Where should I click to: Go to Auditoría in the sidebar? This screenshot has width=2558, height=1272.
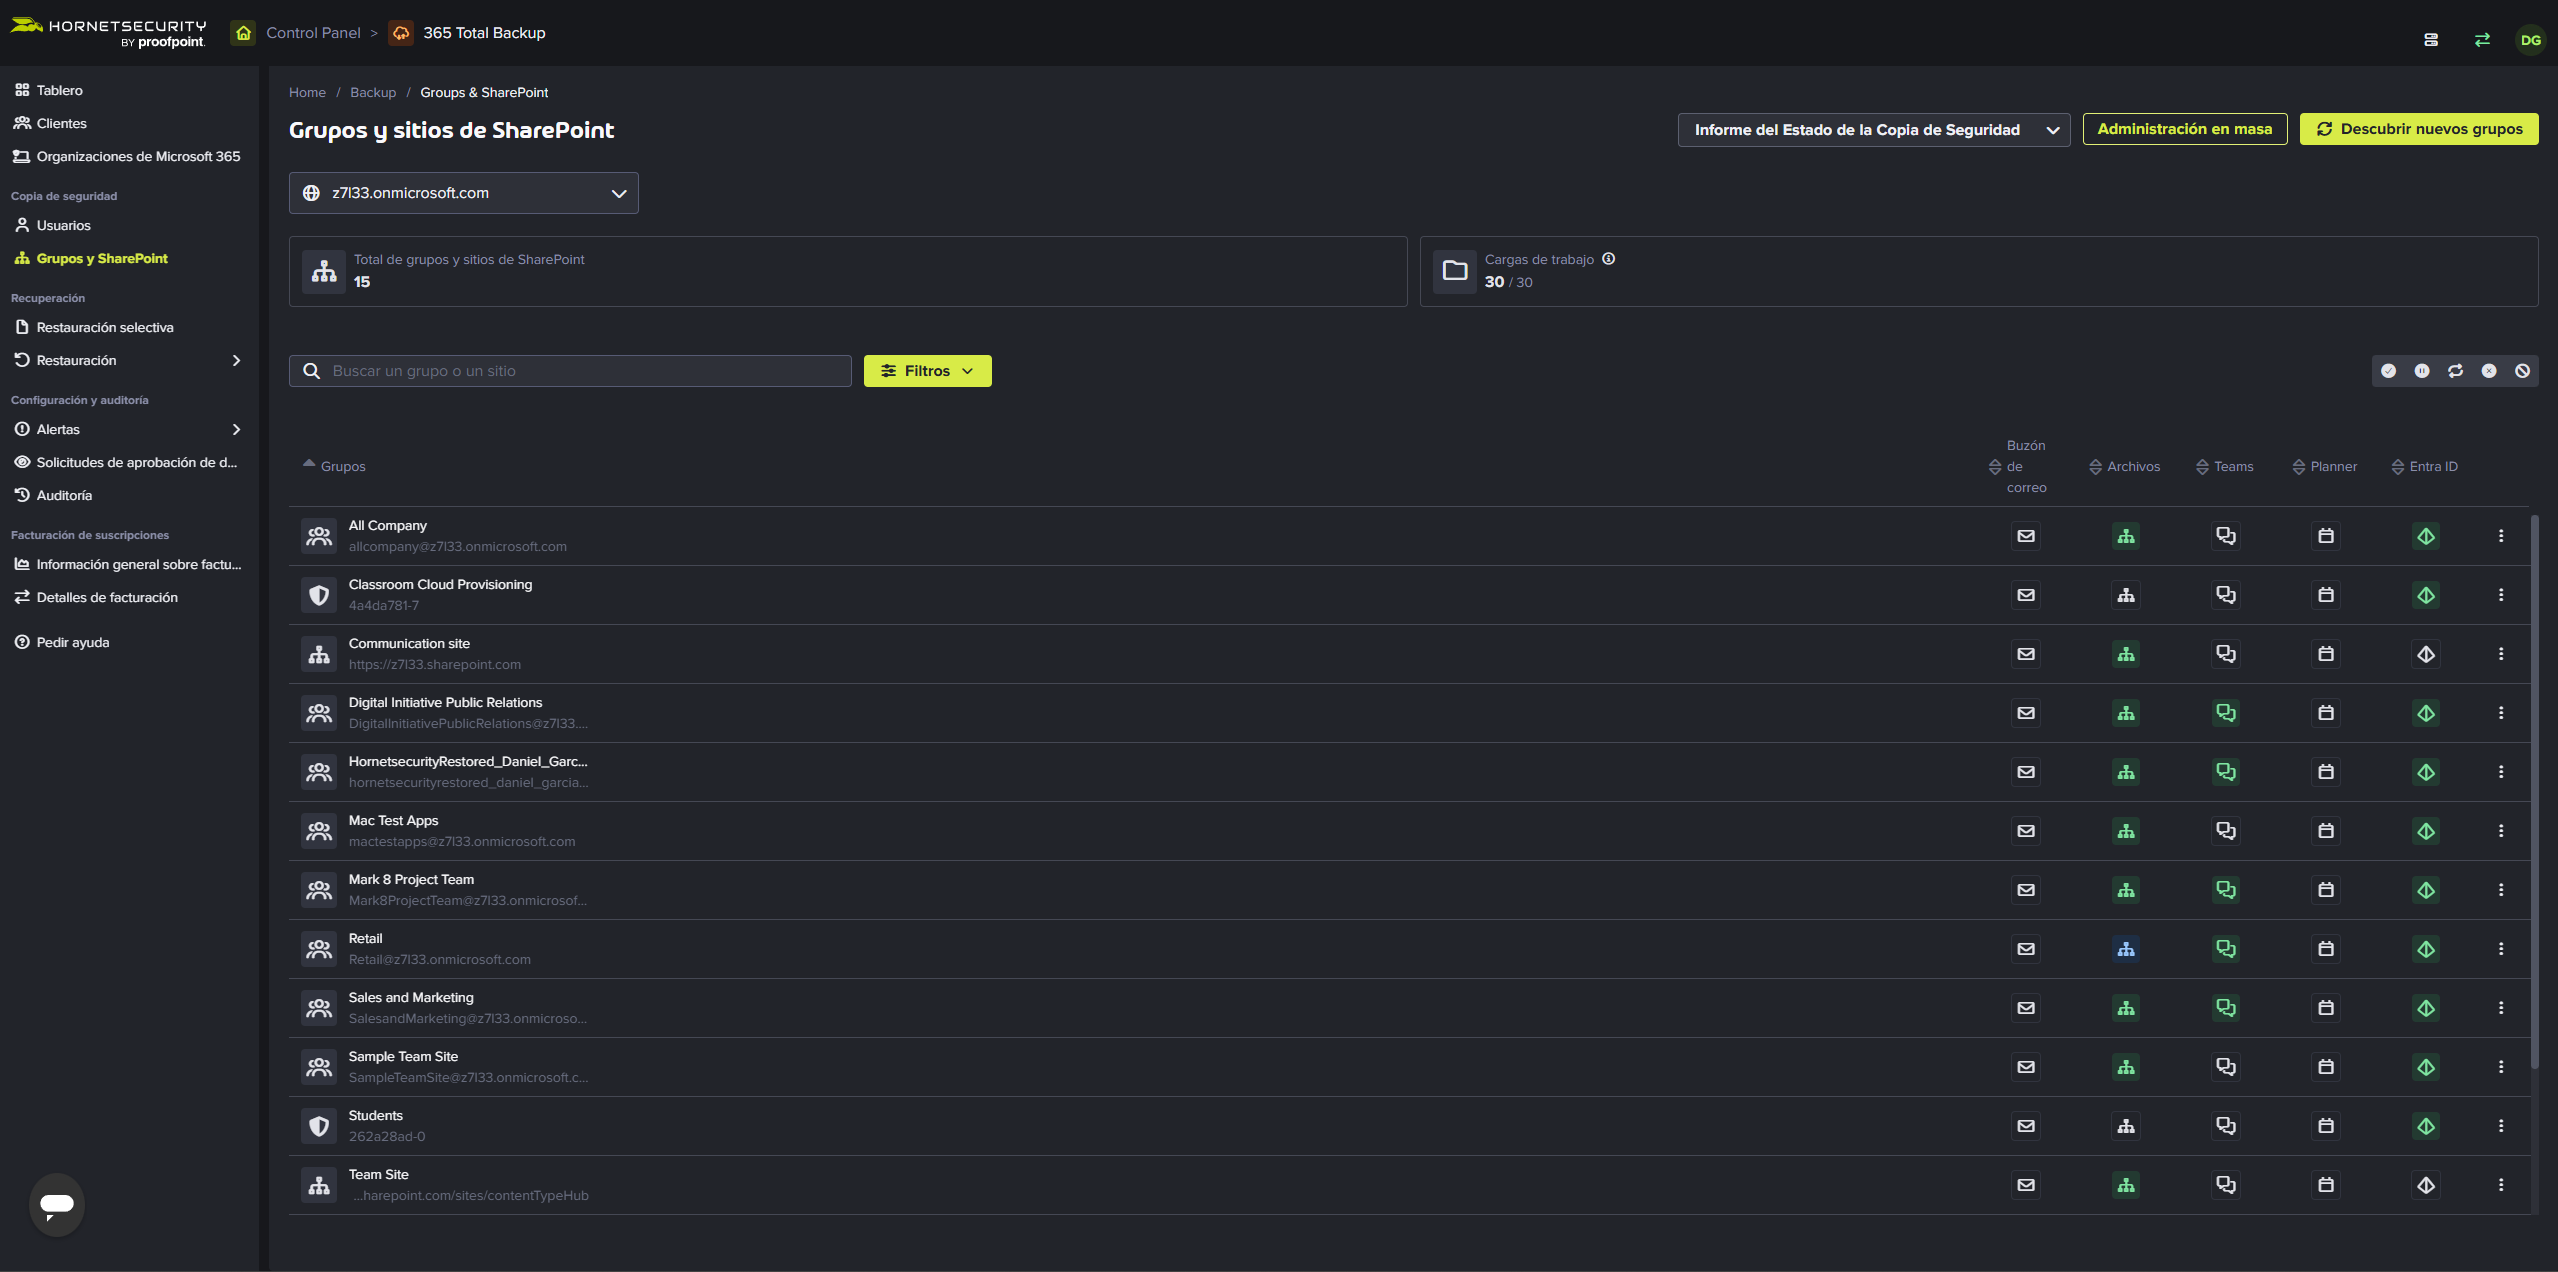click(64, 495)
